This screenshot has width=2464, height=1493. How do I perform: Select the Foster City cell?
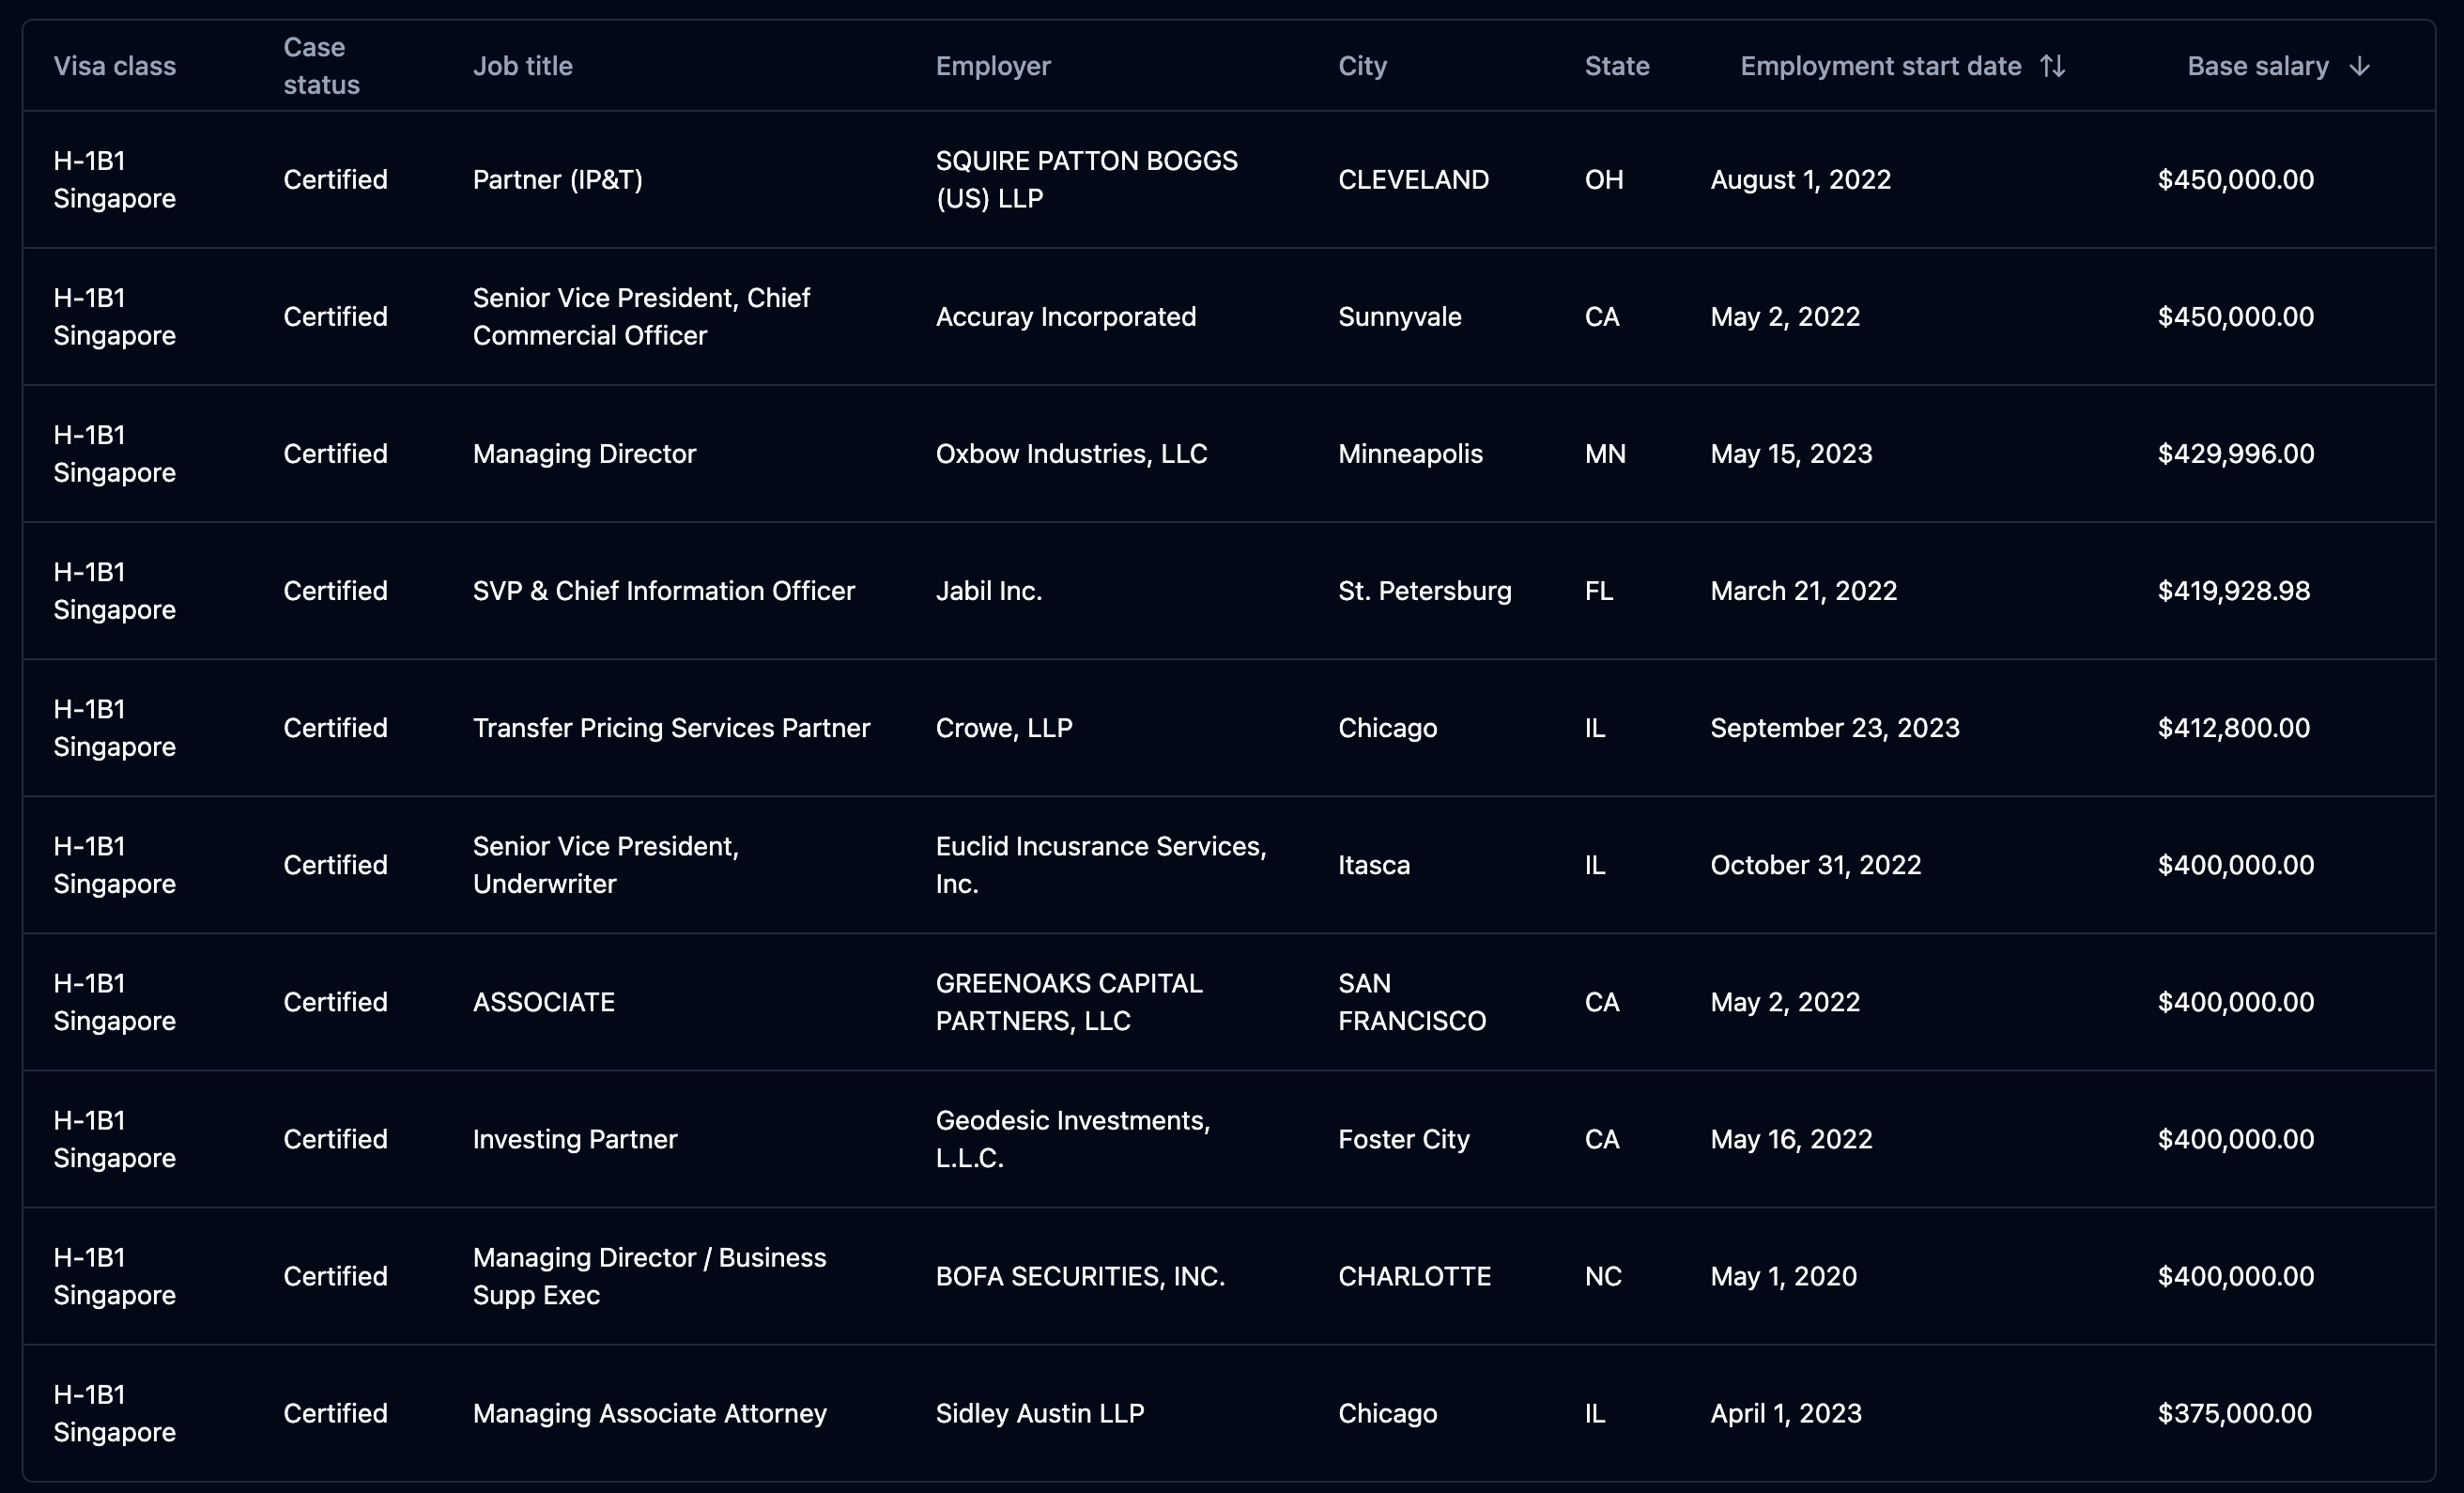coord(1403,1139)
